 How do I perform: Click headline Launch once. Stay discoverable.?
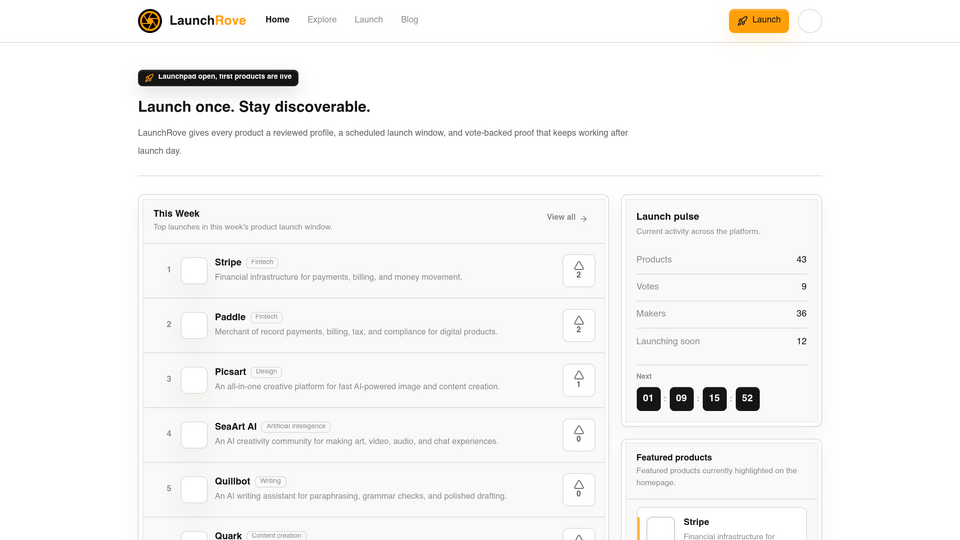(x=254, y=107)
